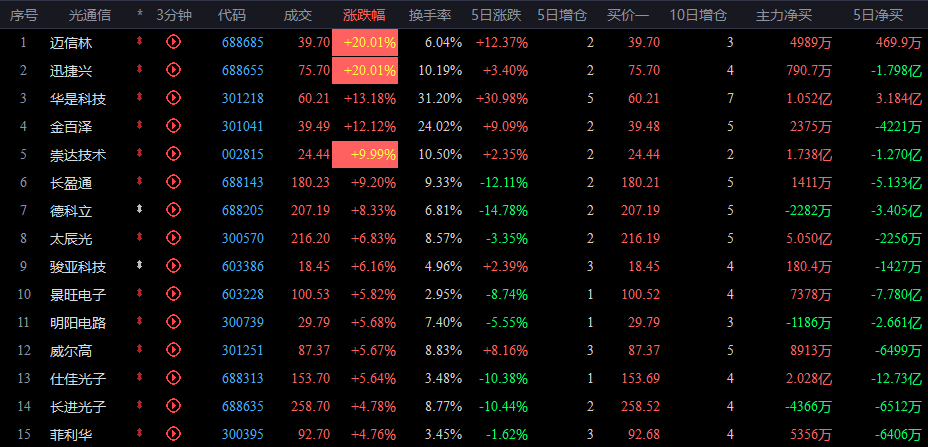
Task: Sort by 涨跌幅 column header
Action: click(x=364, y=15)
